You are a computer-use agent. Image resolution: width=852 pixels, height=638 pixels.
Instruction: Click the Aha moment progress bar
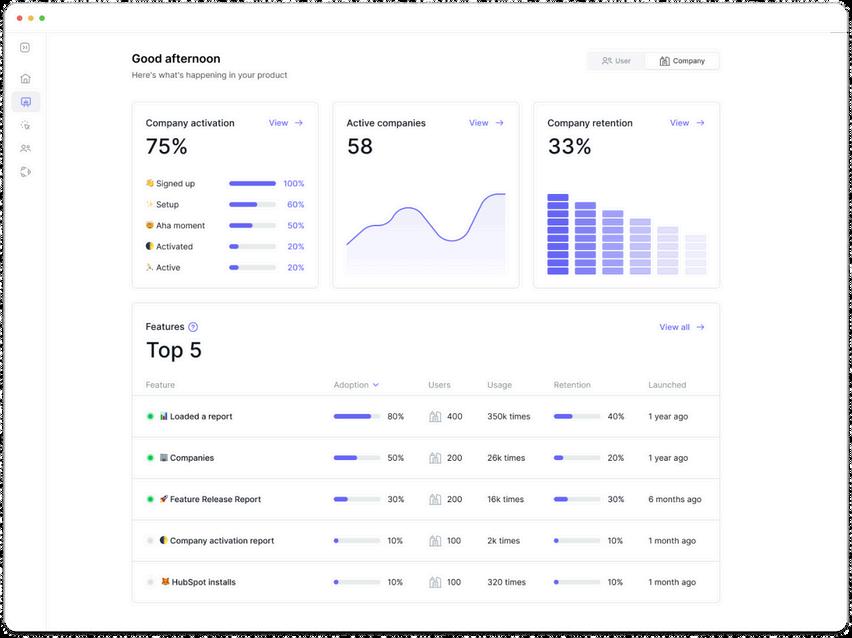coord(252,226)
